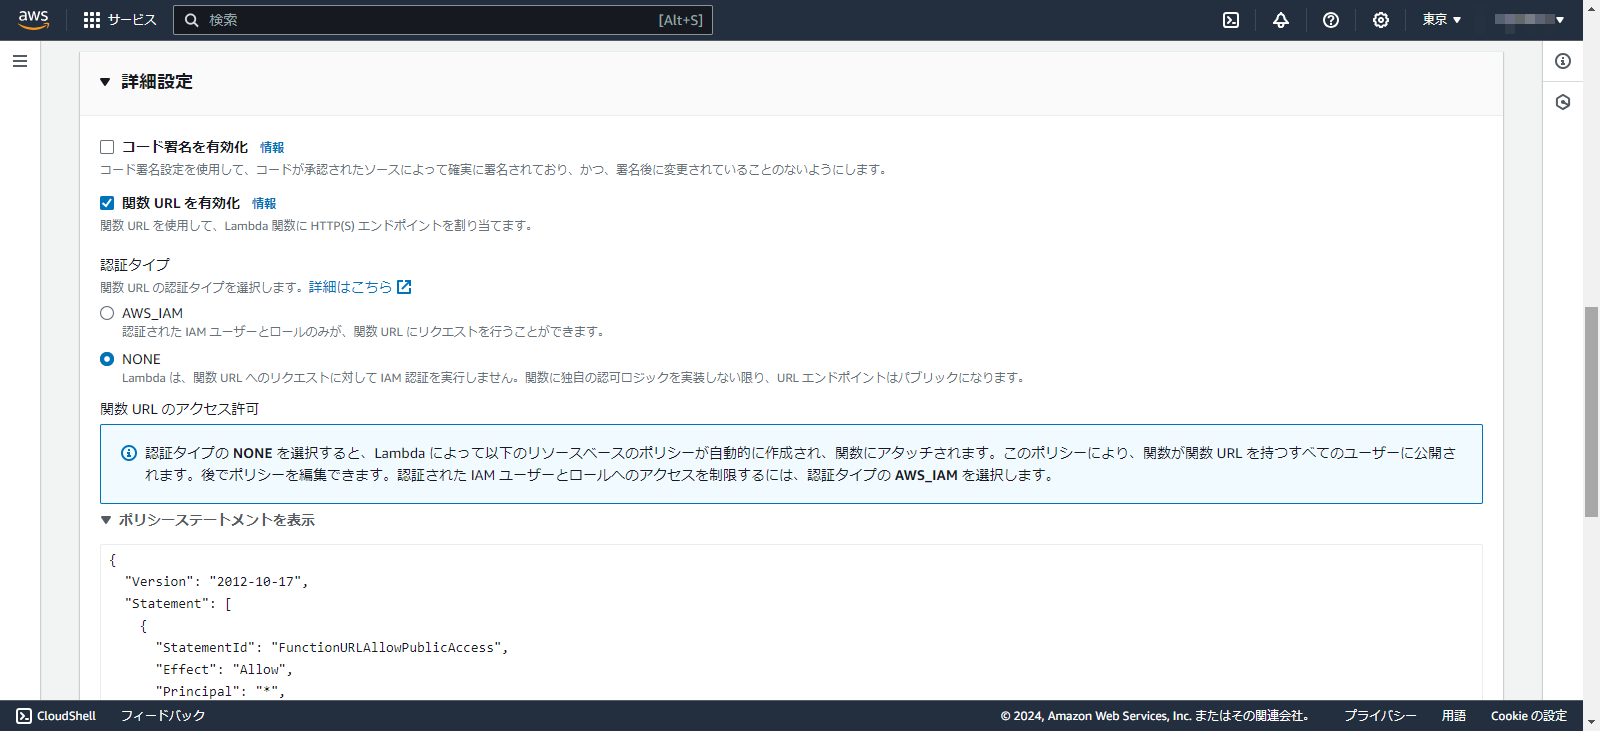Open 用語 link in footer
Image resolution: width=1600 pixels, height=731 pixels.
1454,716
